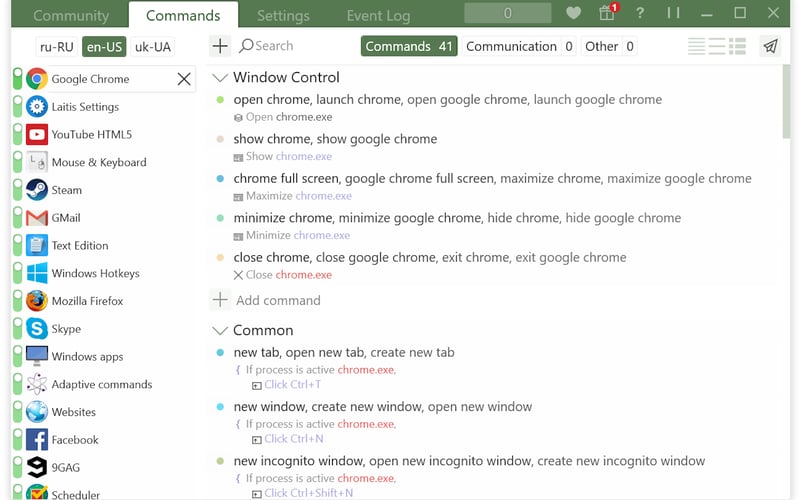Toggle the Steam collection switch

(x=17, y=190)
